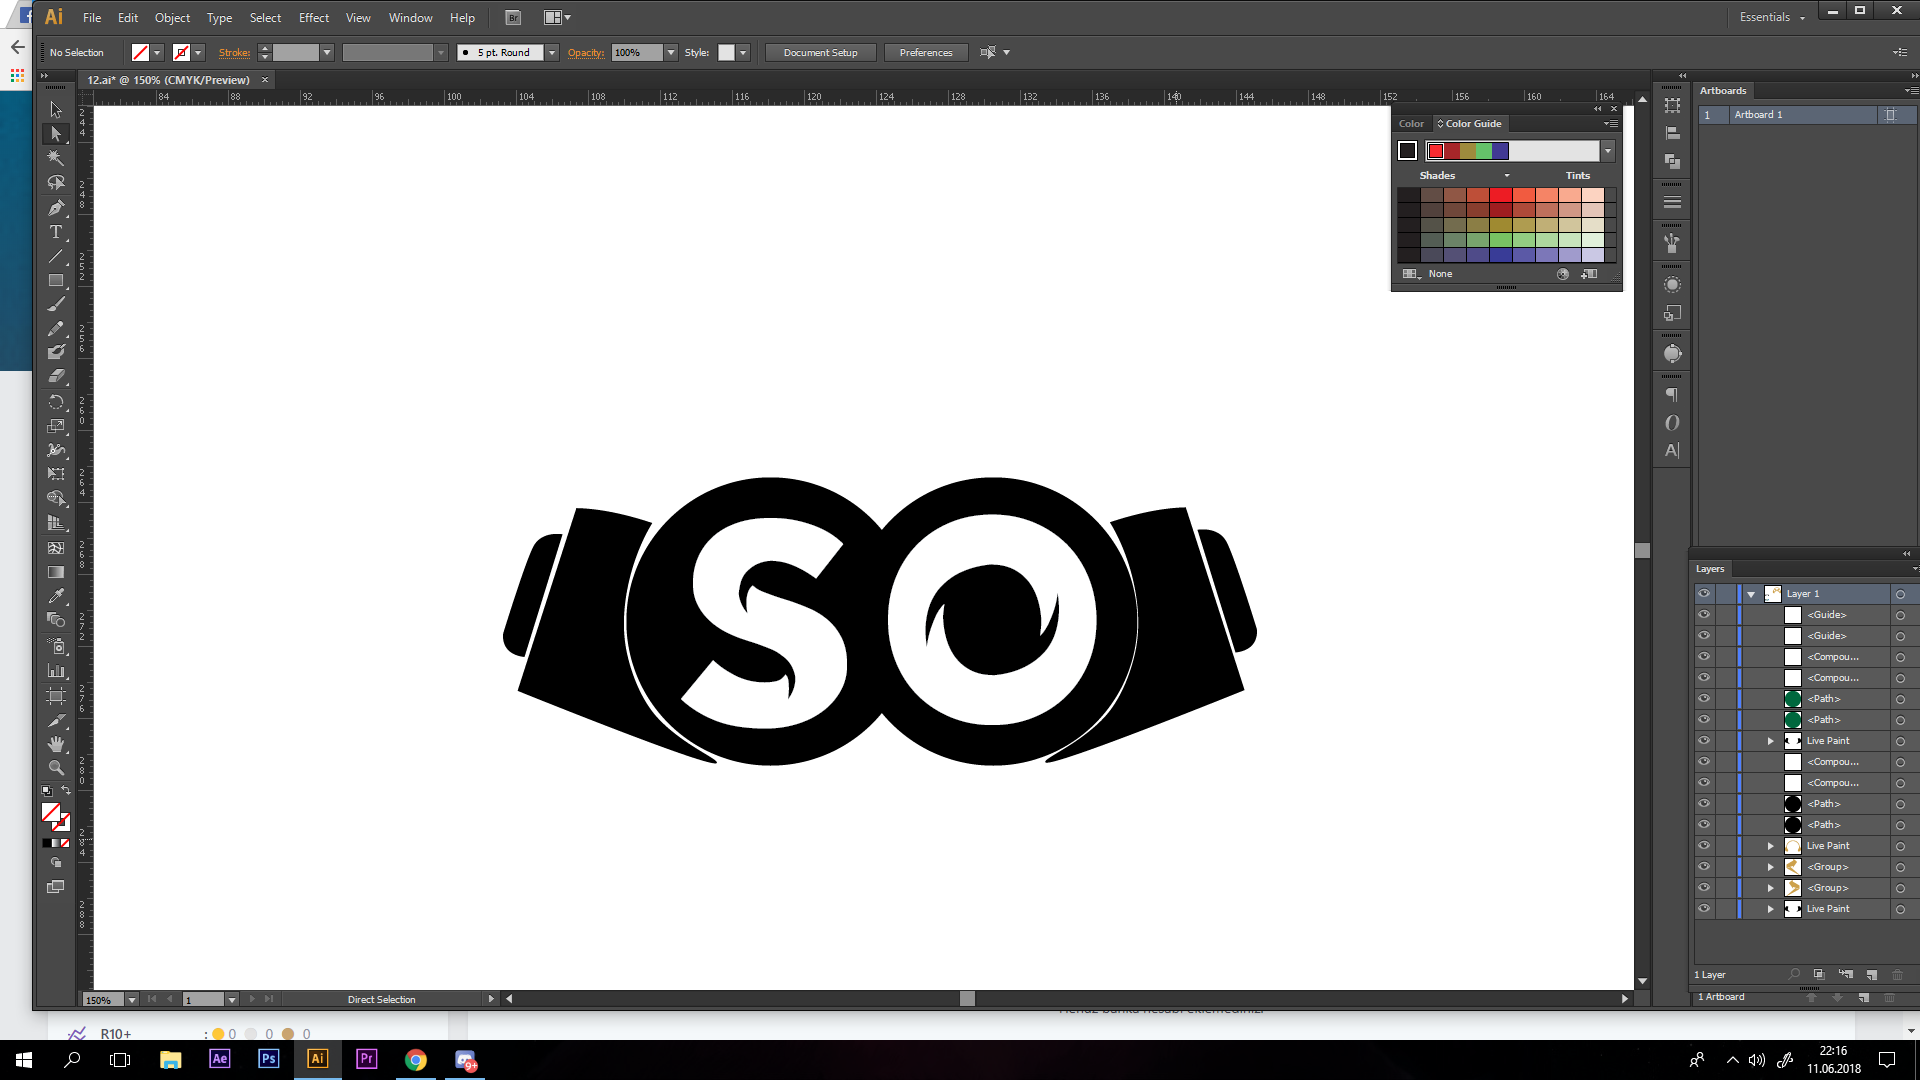Select the Pen tool
The image size is (1920, 1080).
tap(56, 208)
